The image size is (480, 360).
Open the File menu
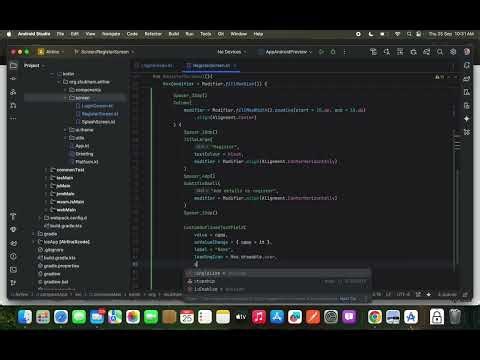[60, 34]
